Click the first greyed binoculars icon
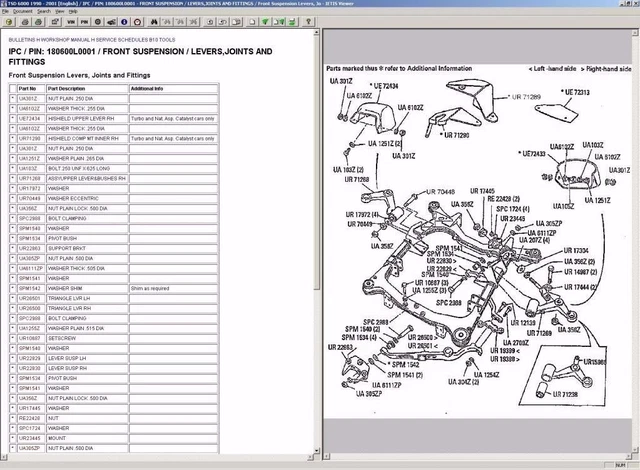 (x=167, y=22)
